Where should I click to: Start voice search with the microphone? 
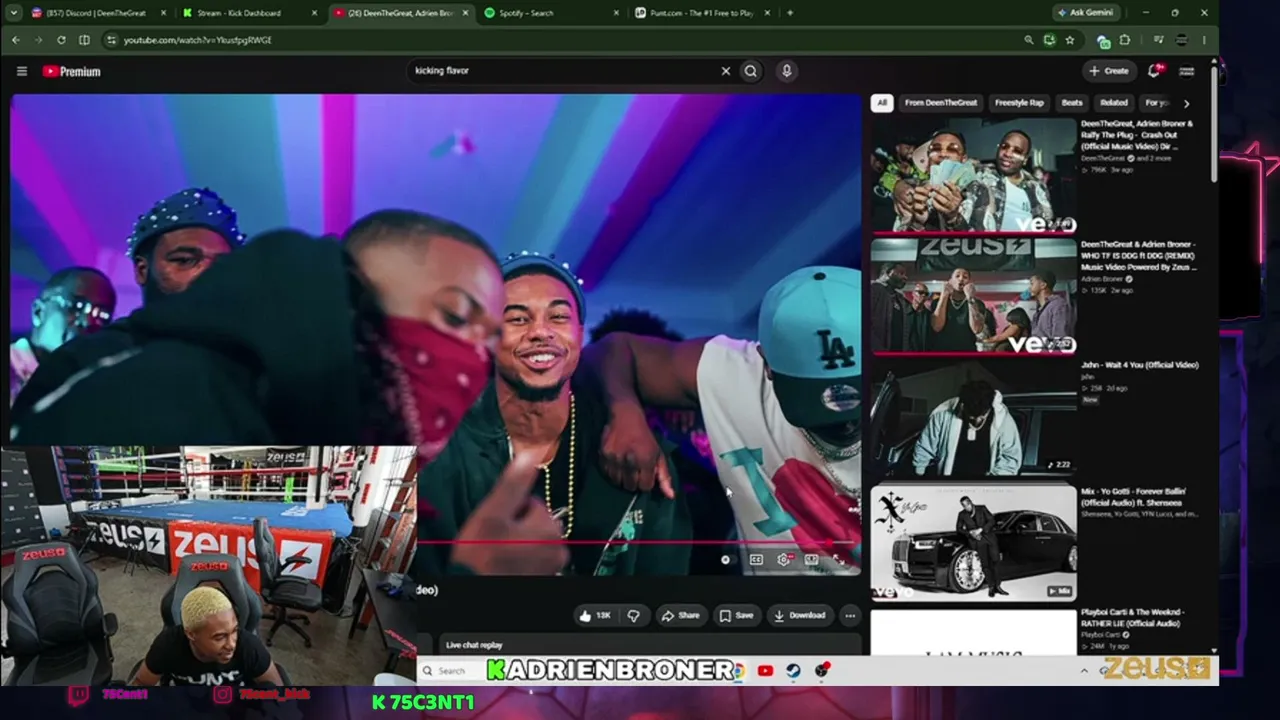[x=787, y=71]
